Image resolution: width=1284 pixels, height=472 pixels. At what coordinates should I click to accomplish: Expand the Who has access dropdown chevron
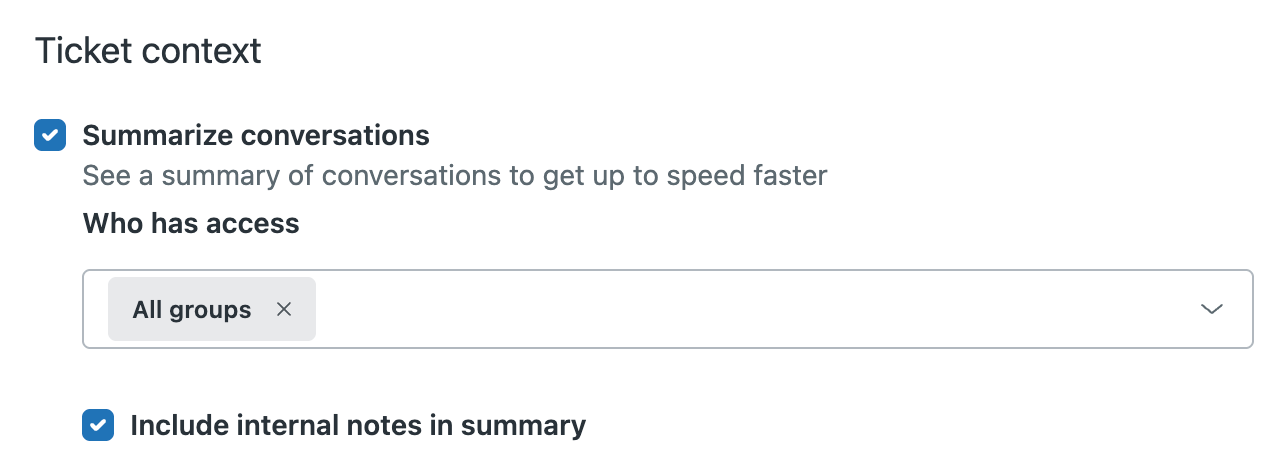(x=1212, y=310)
